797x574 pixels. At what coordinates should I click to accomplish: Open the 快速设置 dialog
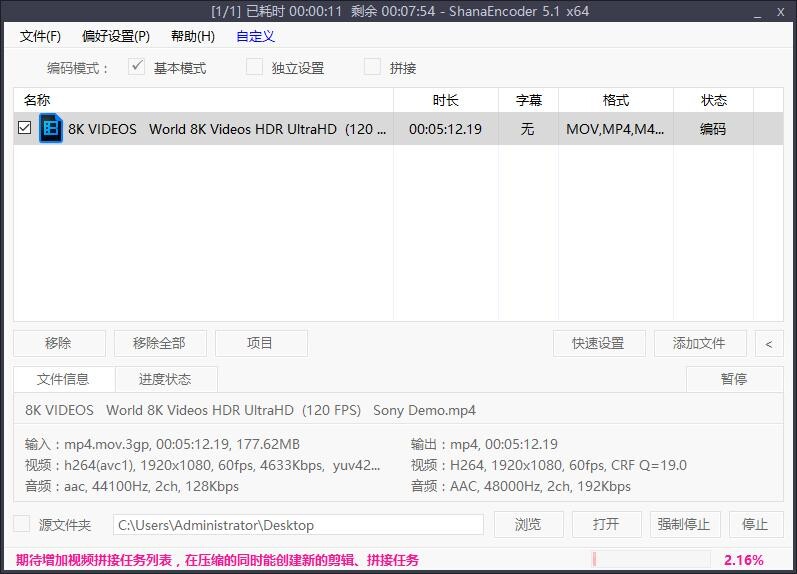598,343
